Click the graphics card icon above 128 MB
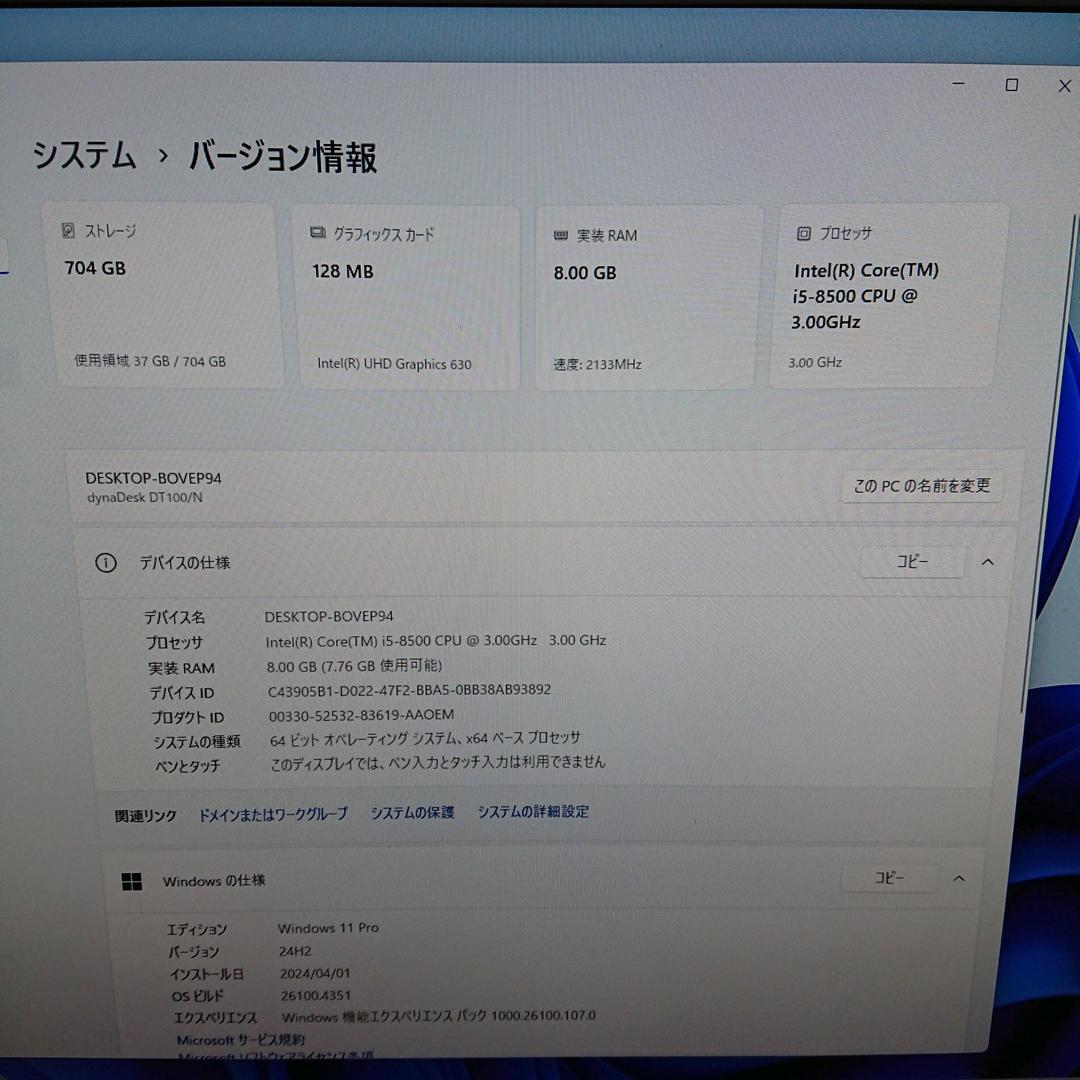1080x1080 pixels. point(315,233)
